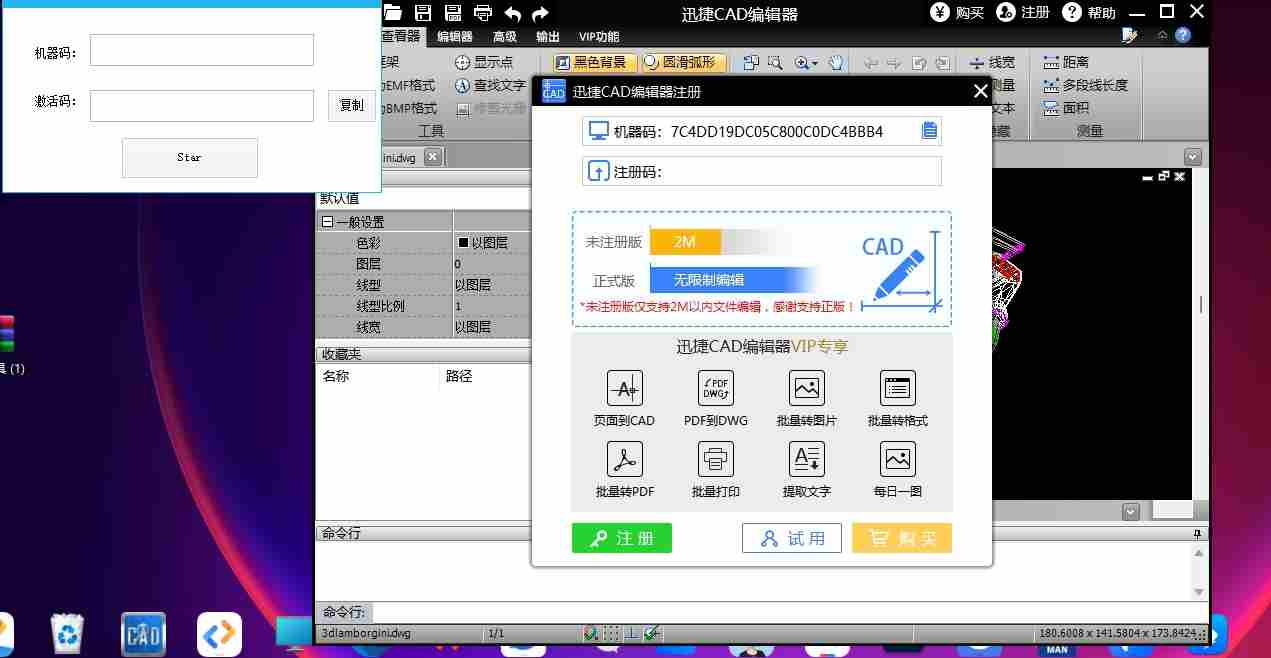Click 注册 in the title bar
The height and width of the screenshot is (658, 1271).
tap(1022, 12)
